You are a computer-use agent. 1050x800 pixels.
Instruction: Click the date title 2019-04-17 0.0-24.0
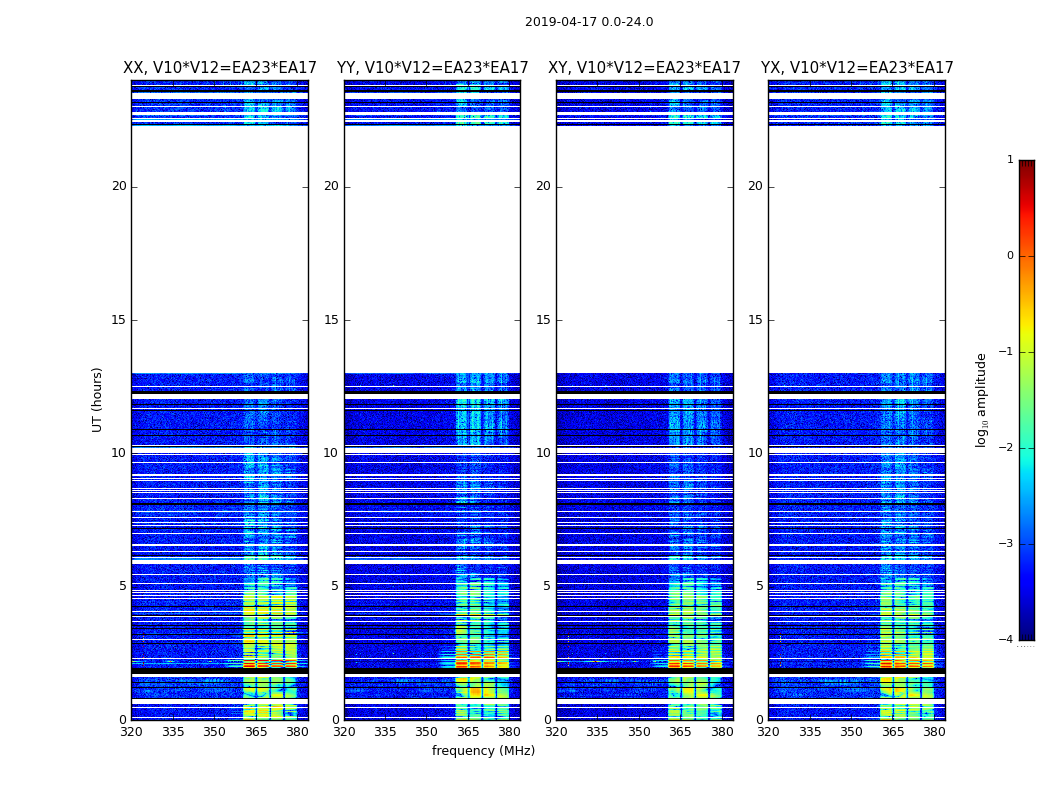[x=588, y=22]
